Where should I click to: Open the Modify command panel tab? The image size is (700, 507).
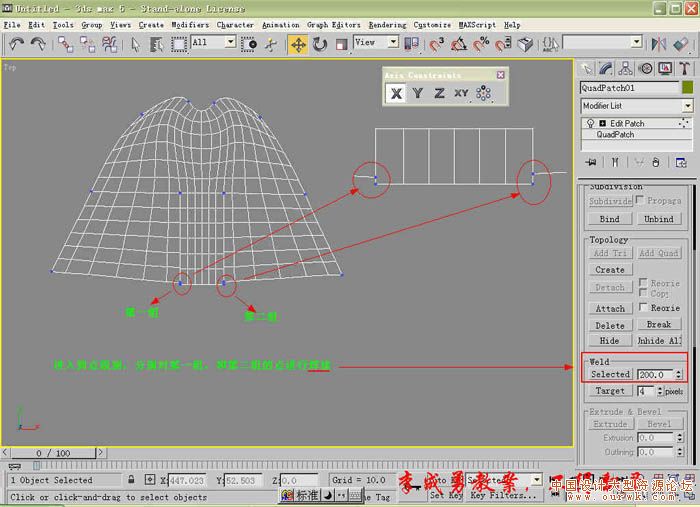[x=606, y=68]
